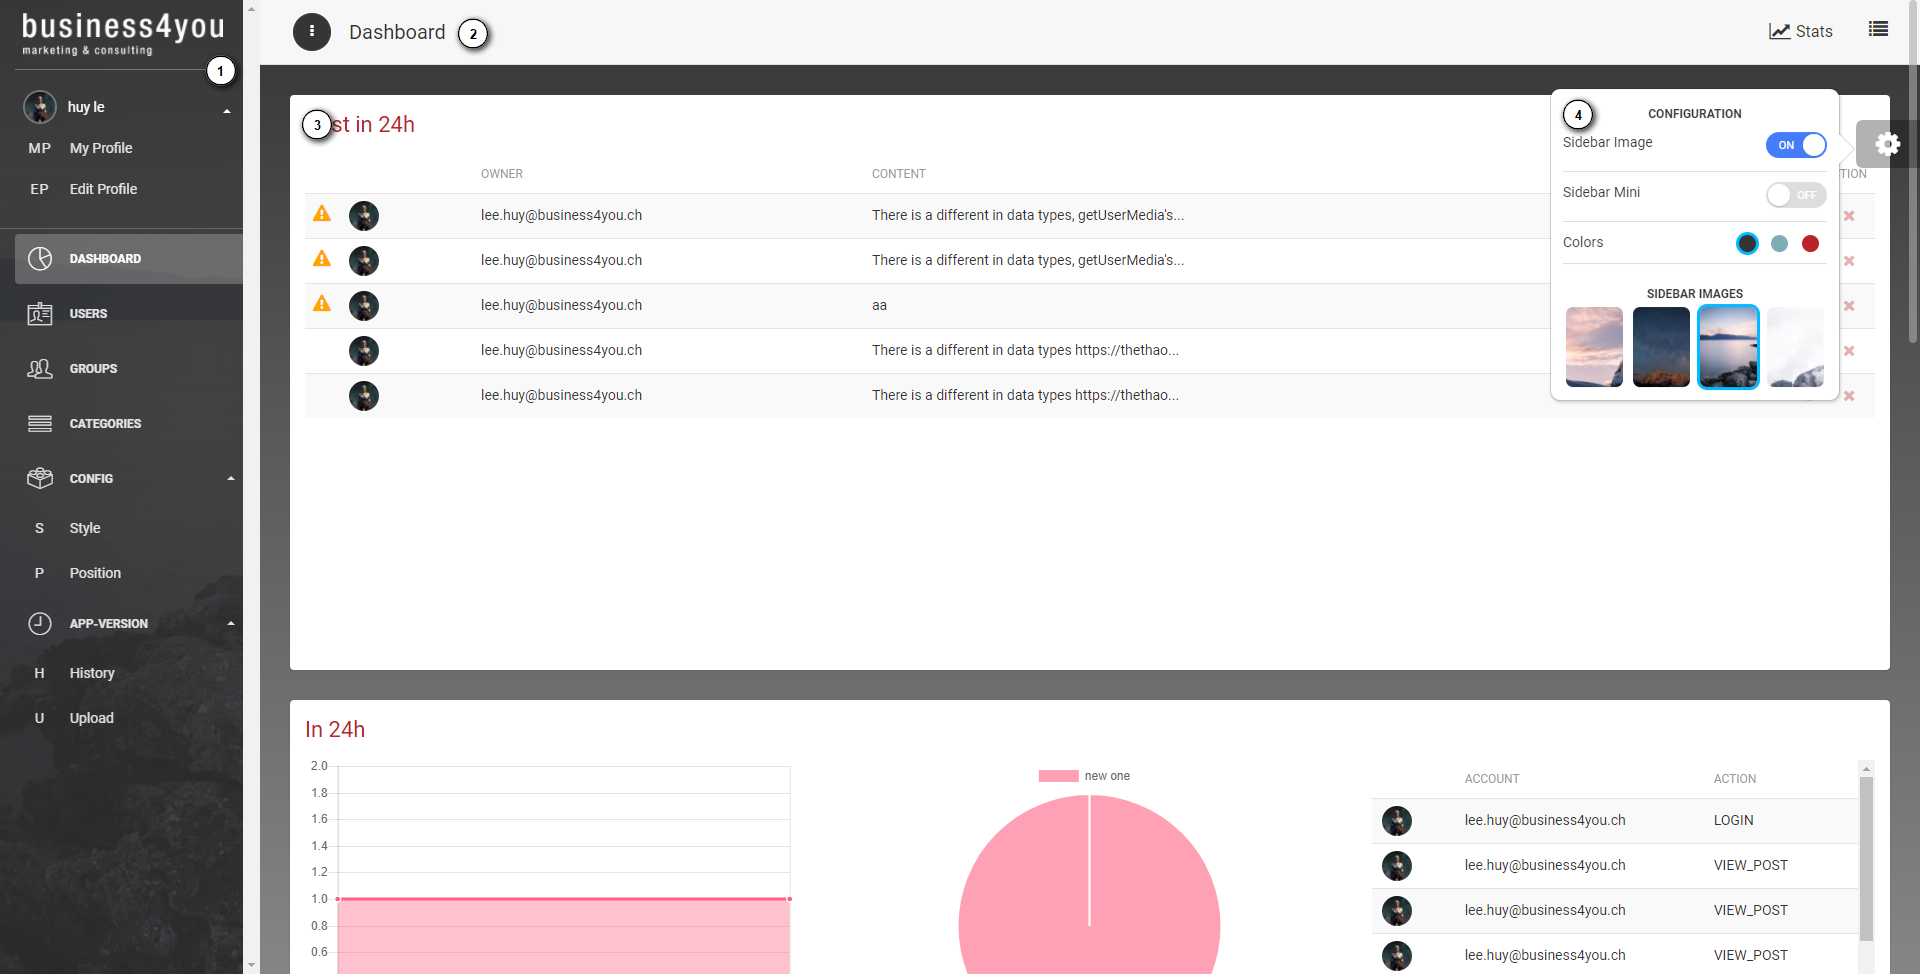1920x974 pixels.
Task: Click the ACCOUNT column header
Action: click(x=1492, y=779)
